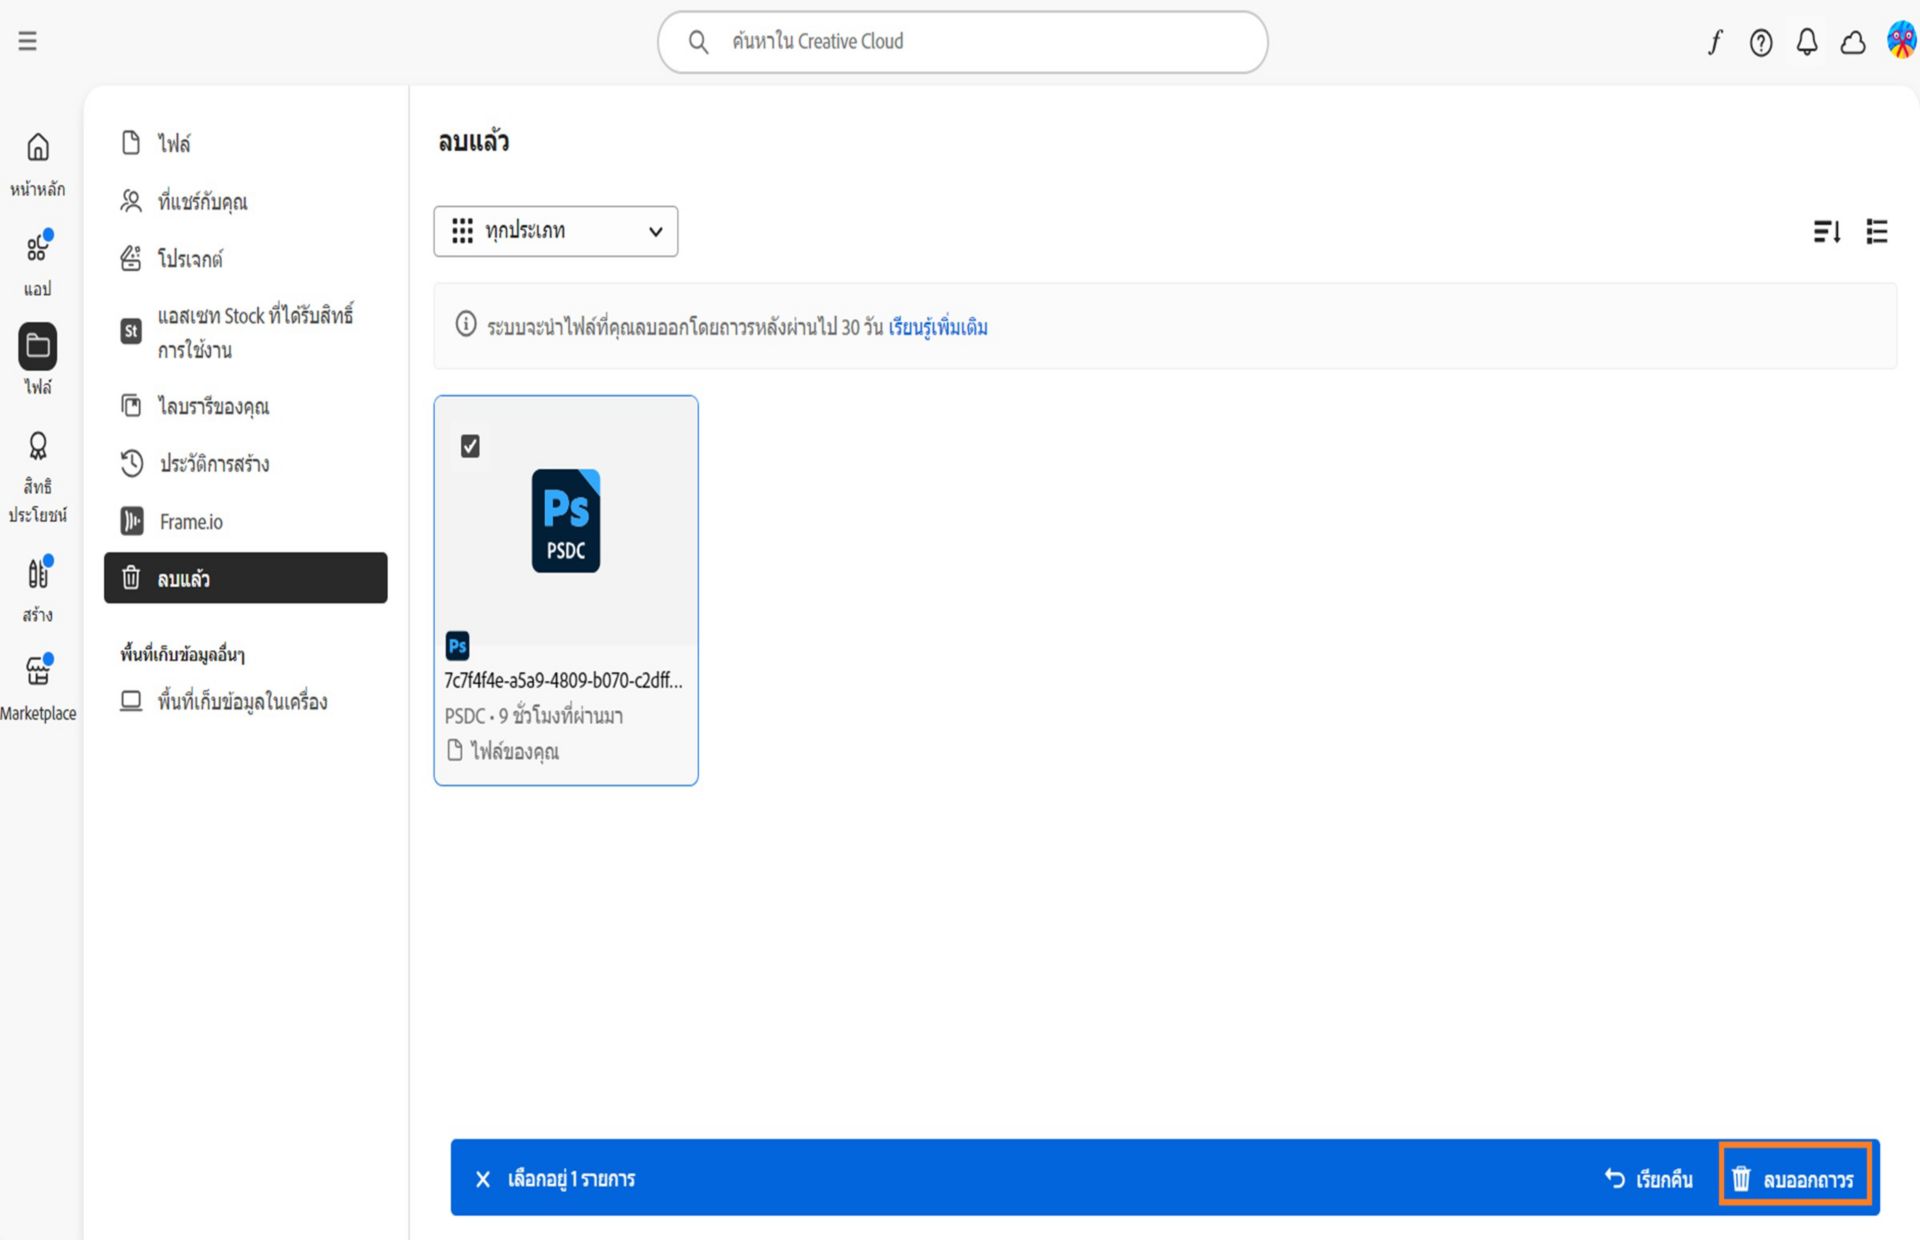The height and width of the screenshot is (1240, 1920).
Task: Click the PSDC file thumbnail
Action: (x=566, y=521)
